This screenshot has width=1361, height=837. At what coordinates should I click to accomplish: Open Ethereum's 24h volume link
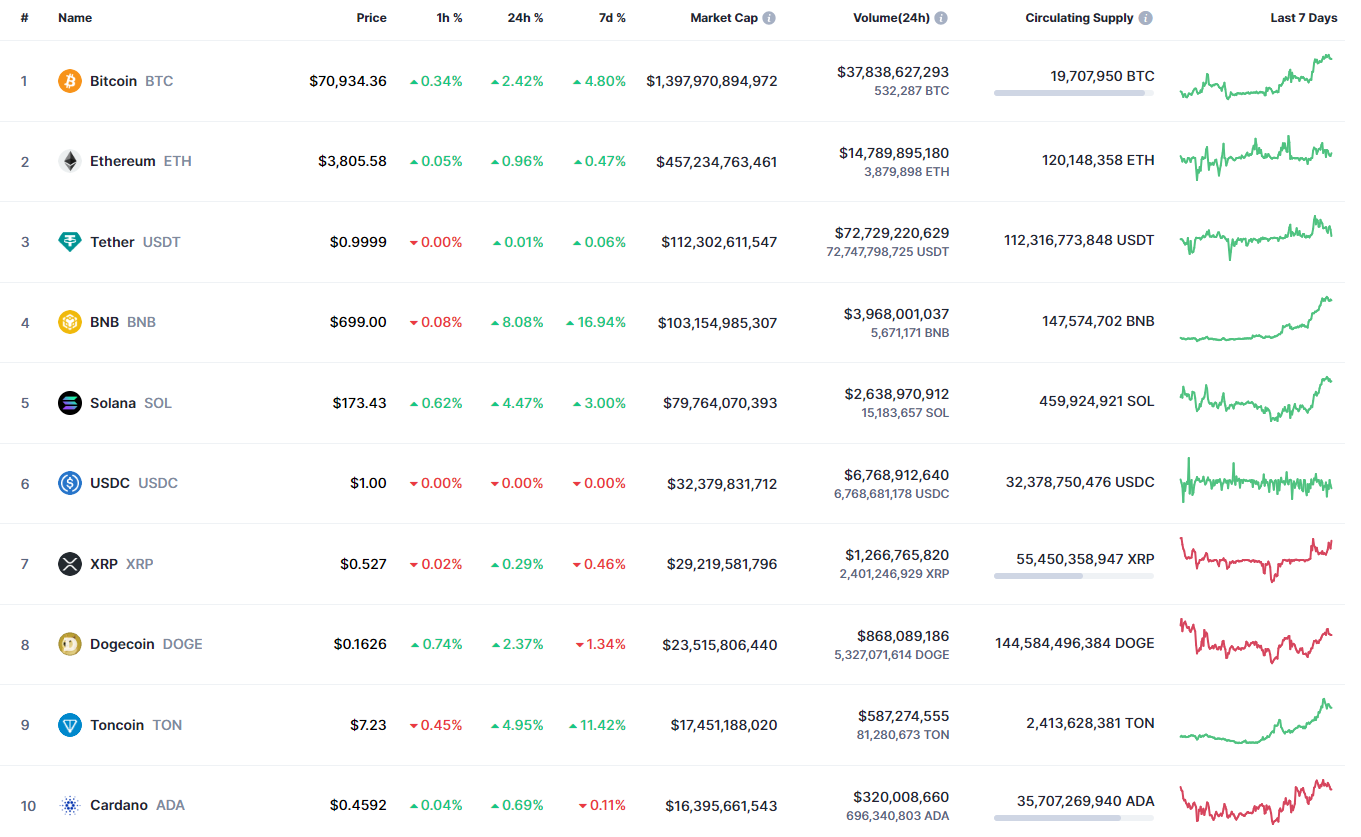coord(894,153)
